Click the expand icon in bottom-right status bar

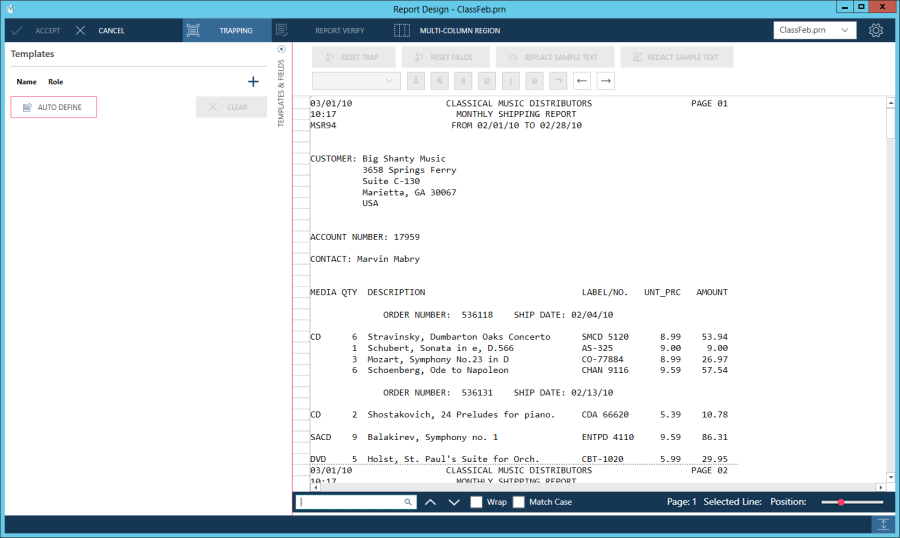883,524
